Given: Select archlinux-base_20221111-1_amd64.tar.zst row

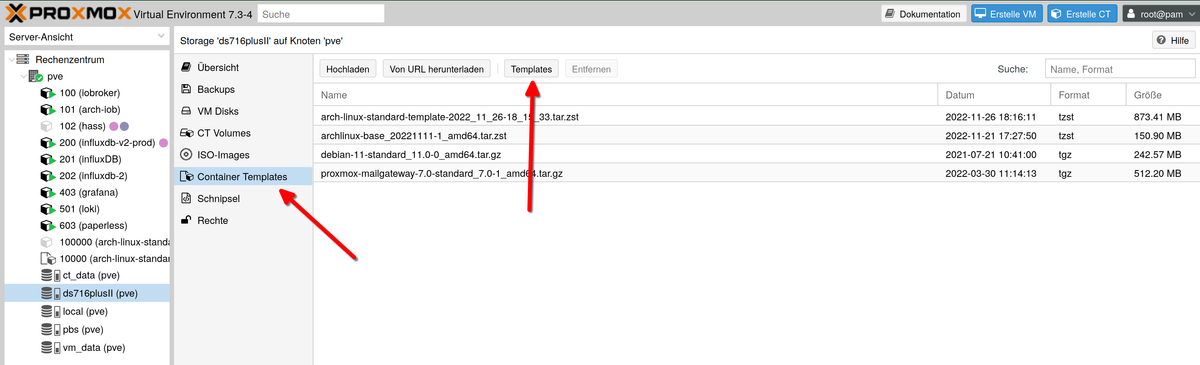Looking at the screenshot, I should tap(757, 135).
